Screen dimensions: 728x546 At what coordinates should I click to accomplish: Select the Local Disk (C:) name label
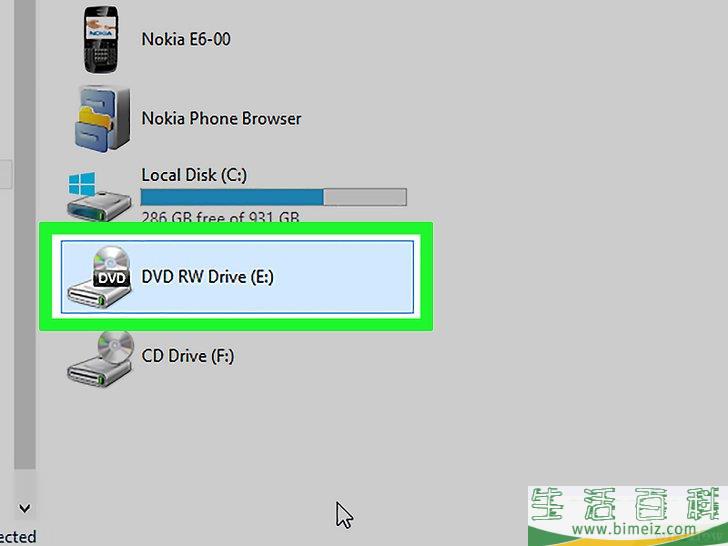[x=194, y=175]
